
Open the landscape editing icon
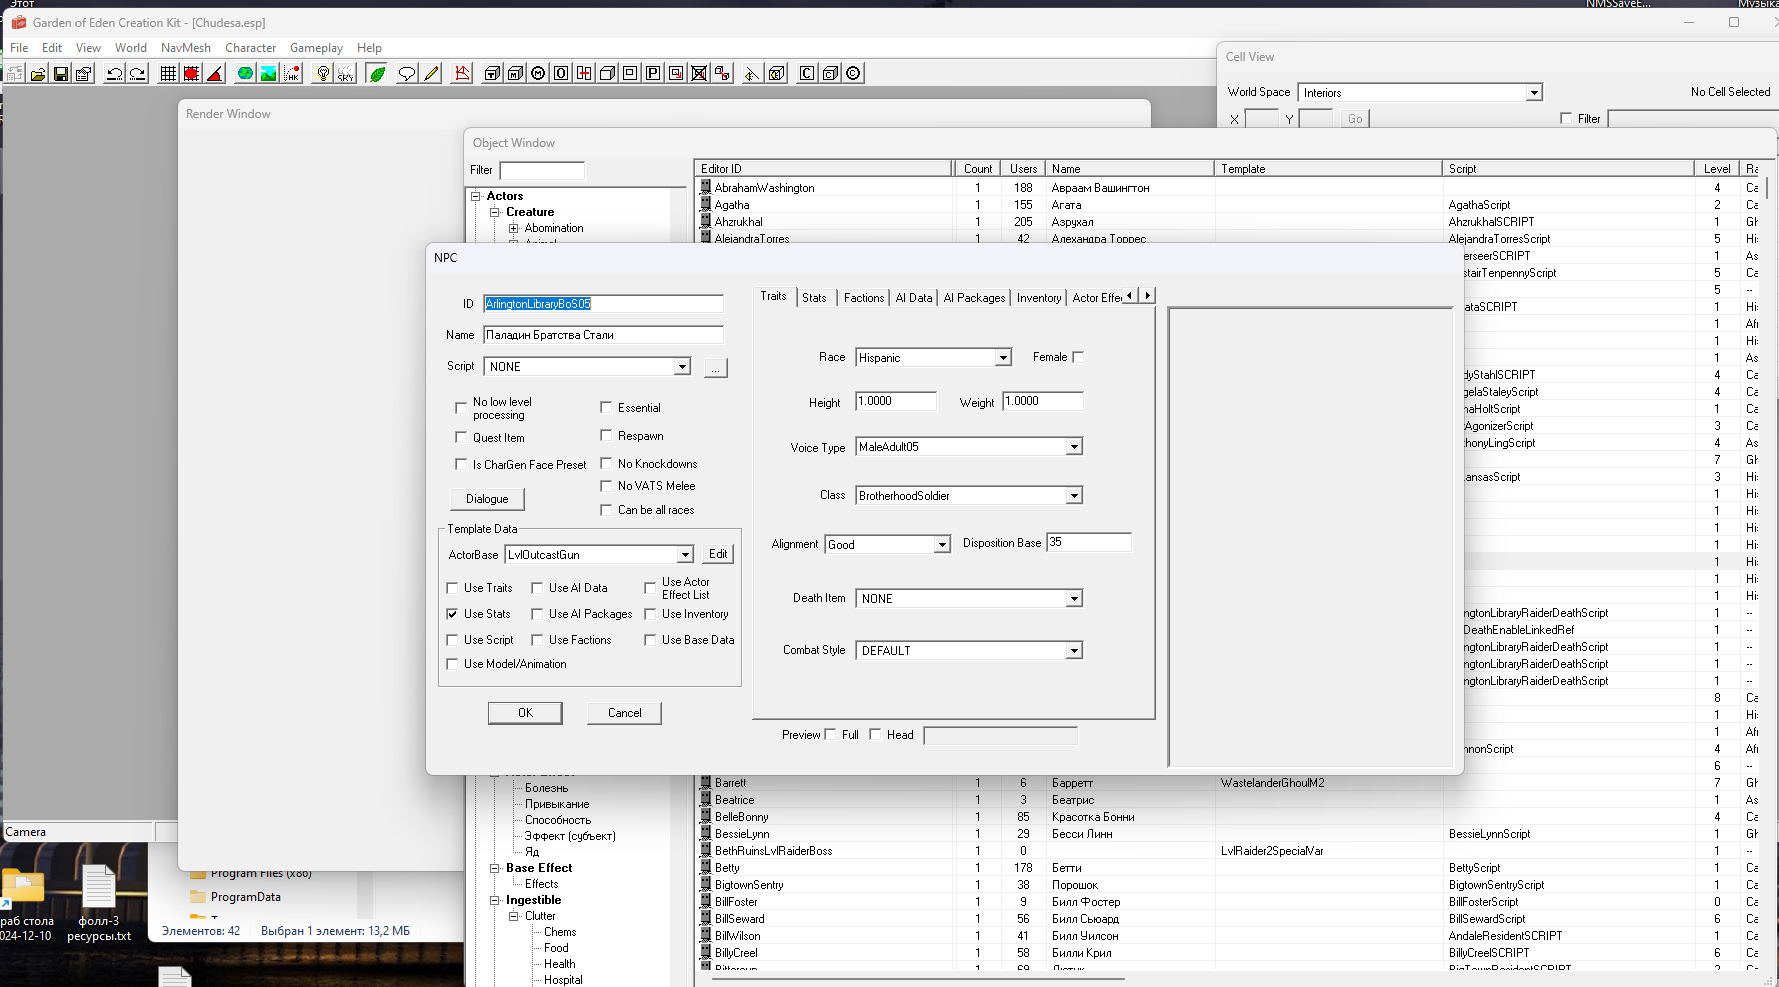[x=268, y=73]
